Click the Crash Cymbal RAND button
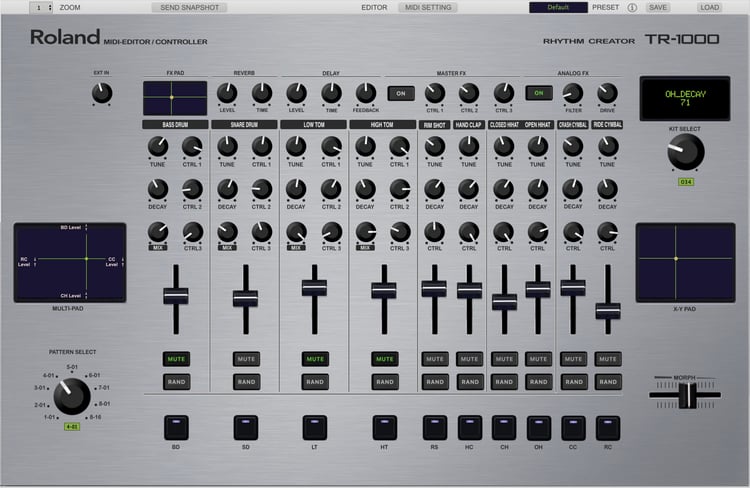The height and width of the screenshot is (488, 750). (x=574, y=382)
